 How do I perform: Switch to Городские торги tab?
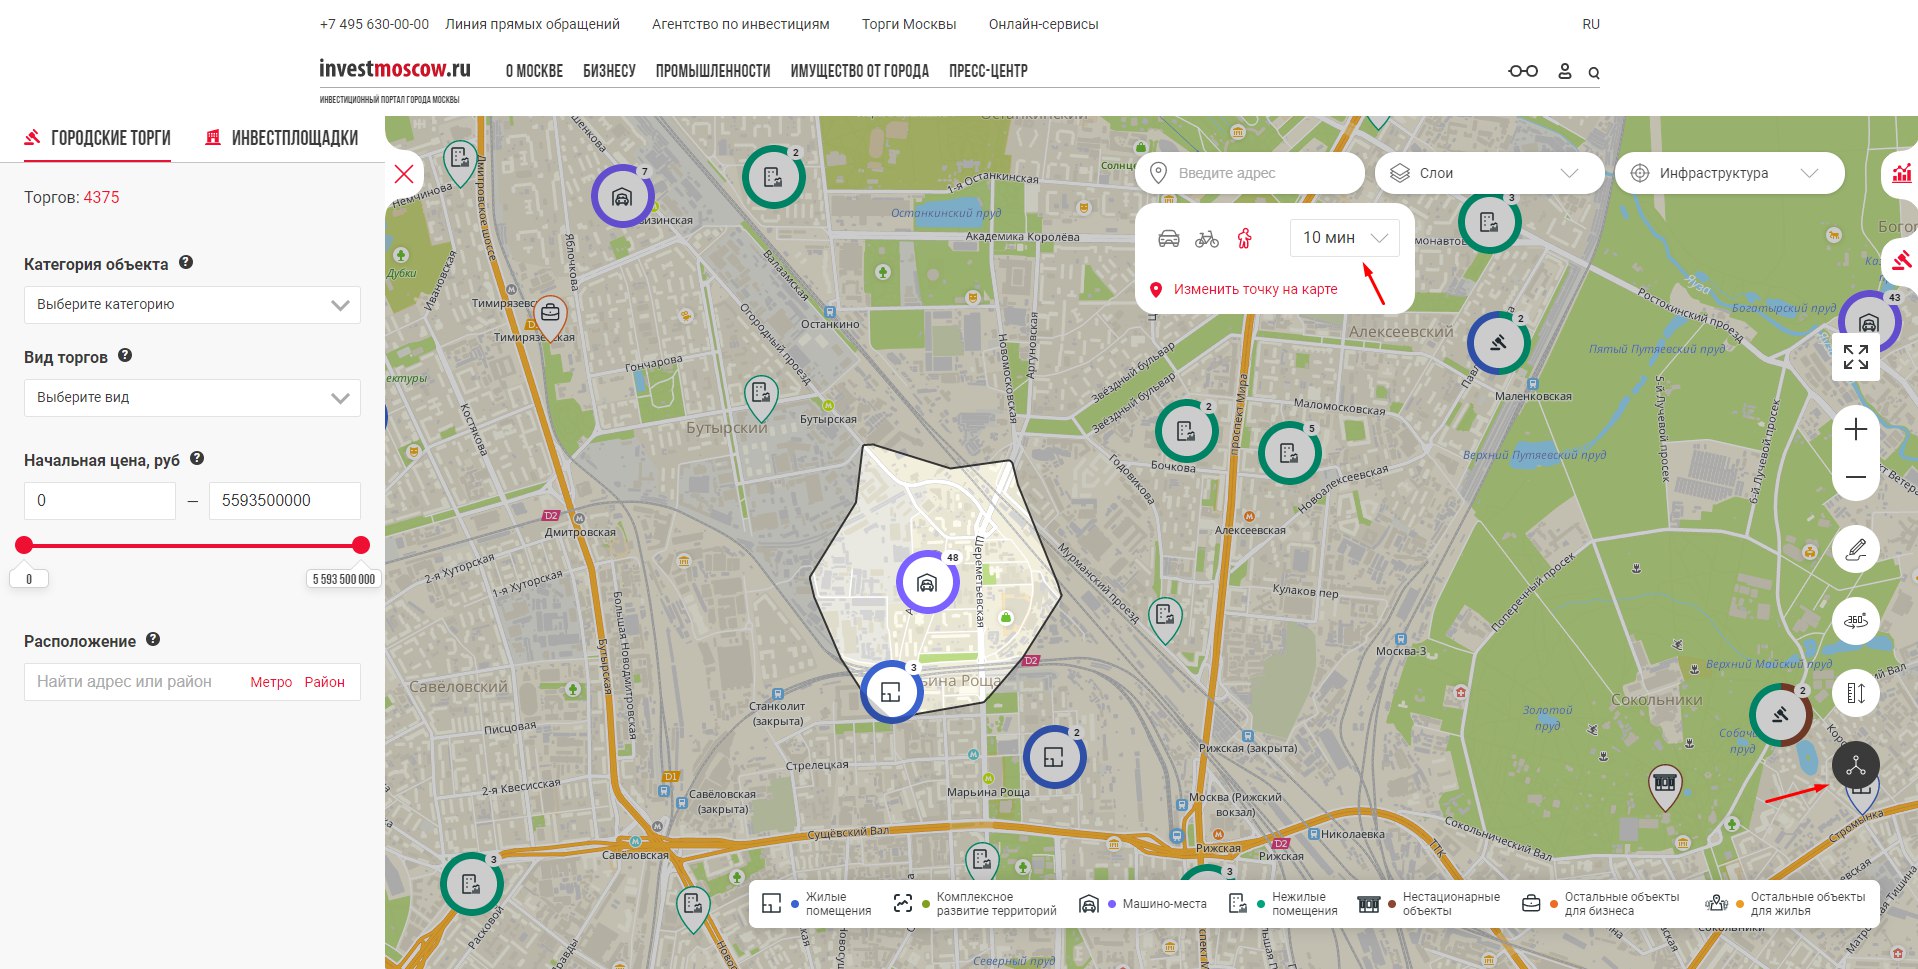coord(98,138)
